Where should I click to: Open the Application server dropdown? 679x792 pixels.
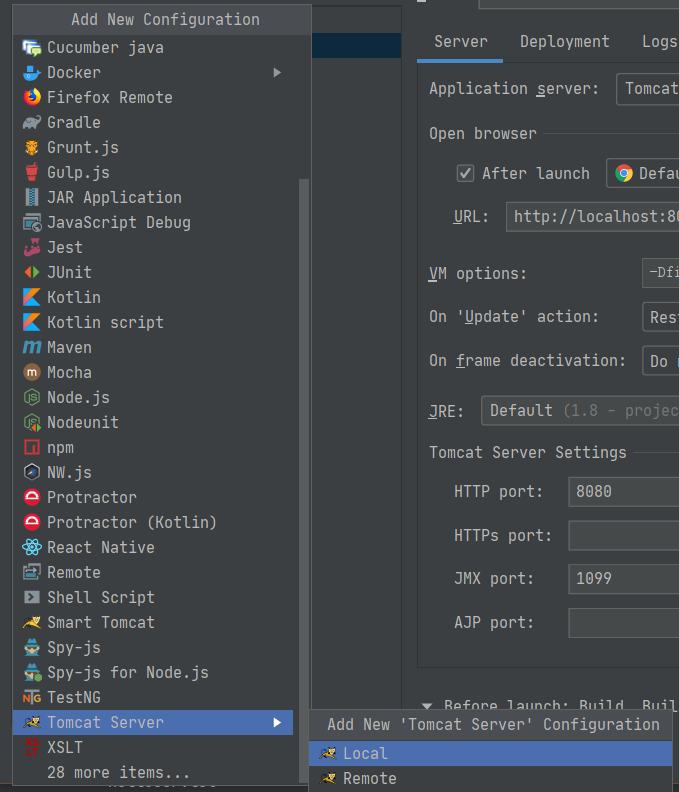point(648,89)
